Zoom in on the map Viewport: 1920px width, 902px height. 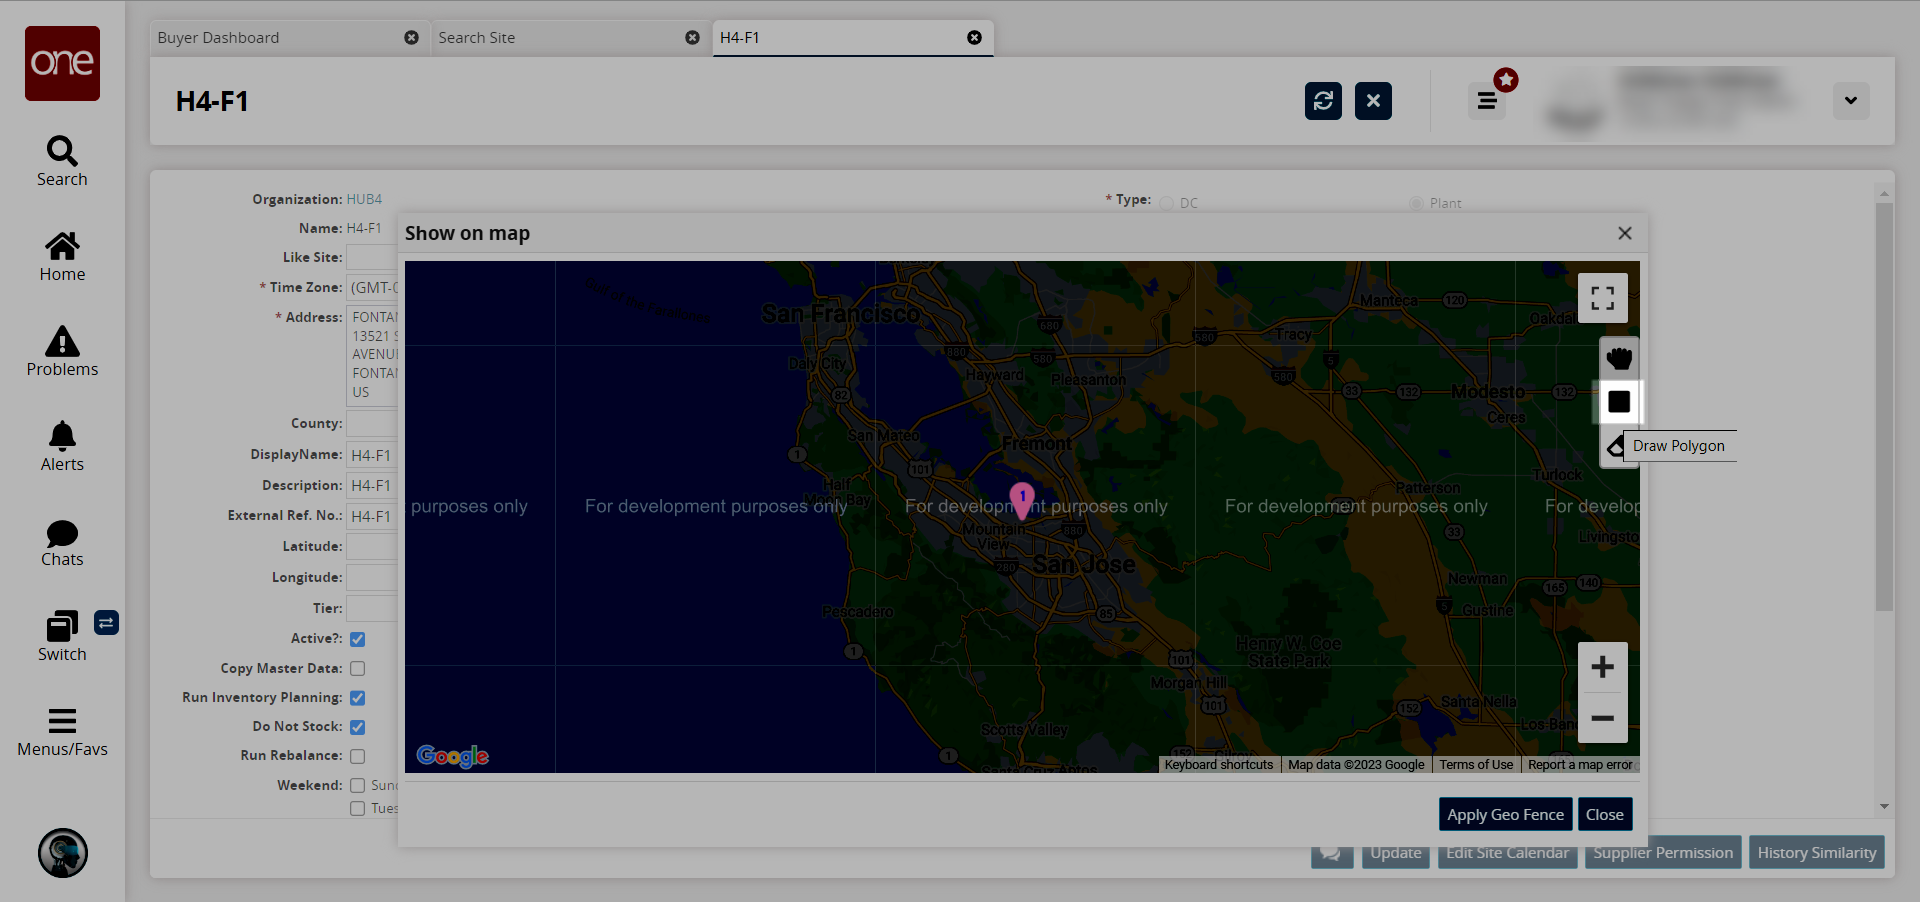[x=1602, y=667]
